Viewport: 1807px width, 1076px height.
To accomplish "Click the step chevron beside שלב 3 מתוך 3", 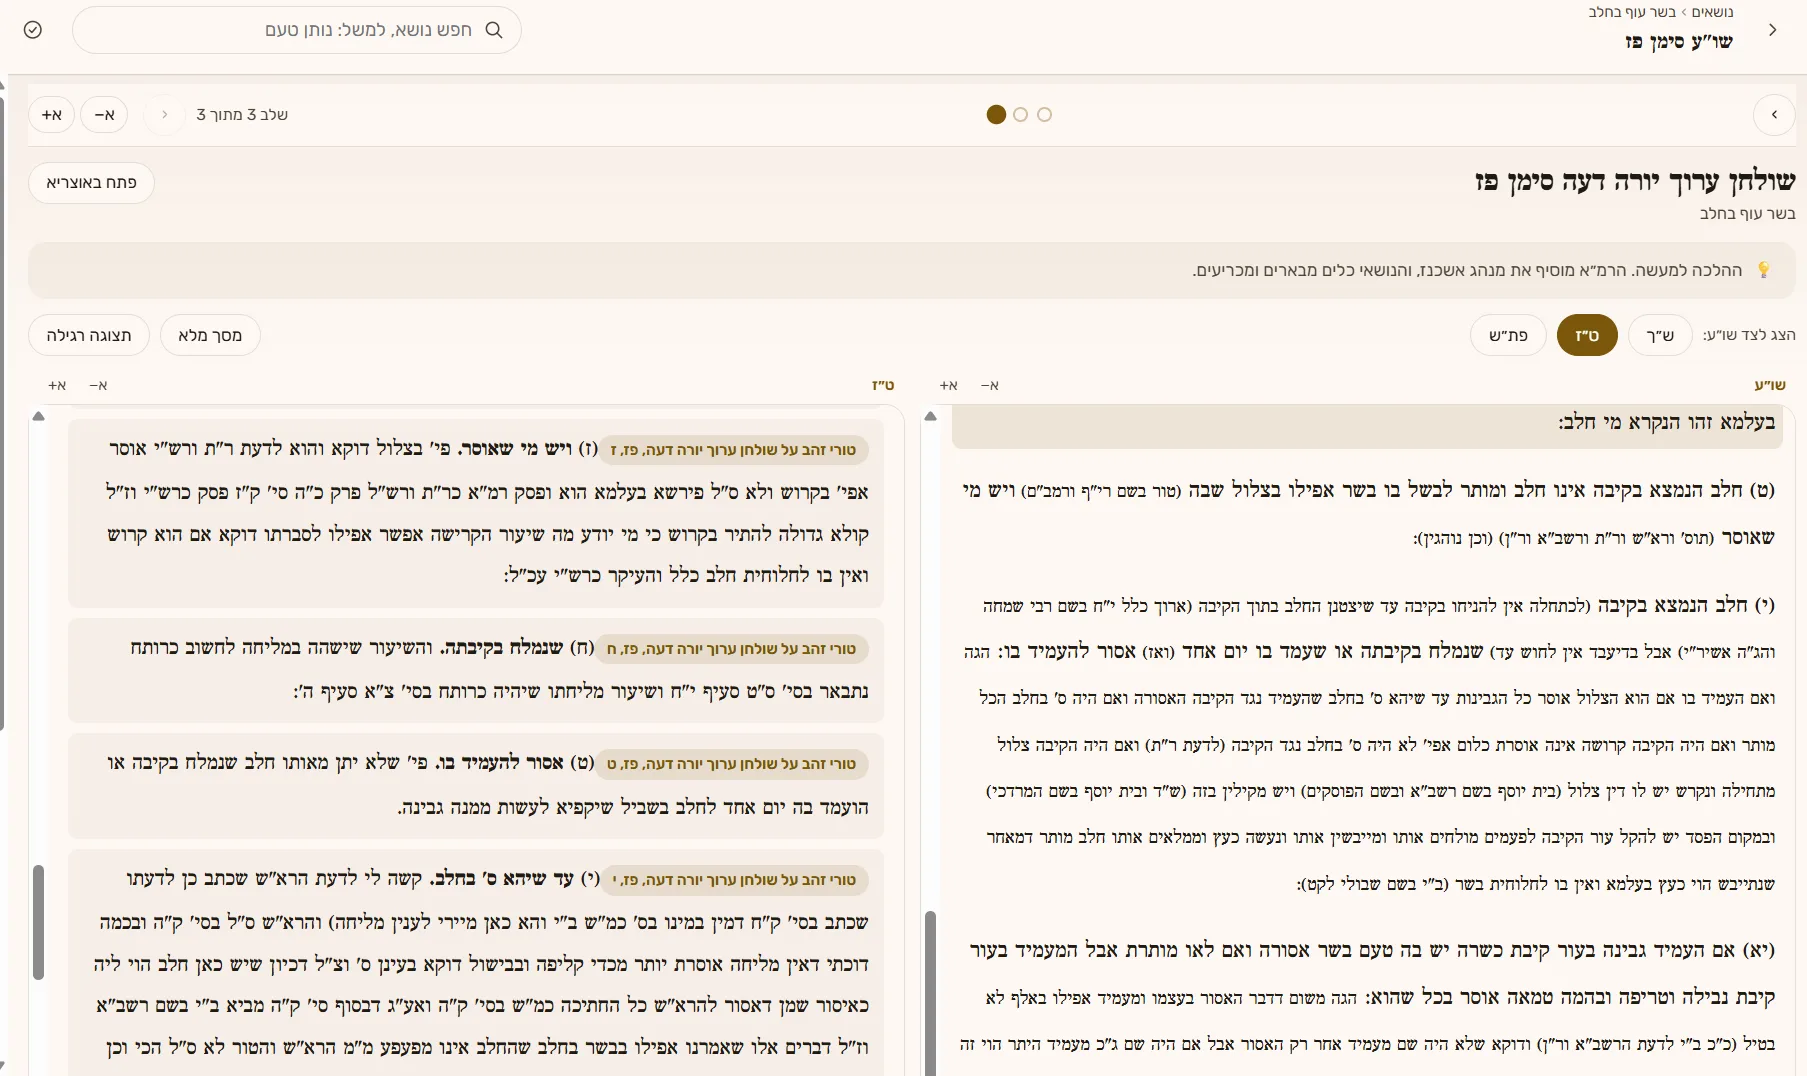I will [x=165, y=115].
